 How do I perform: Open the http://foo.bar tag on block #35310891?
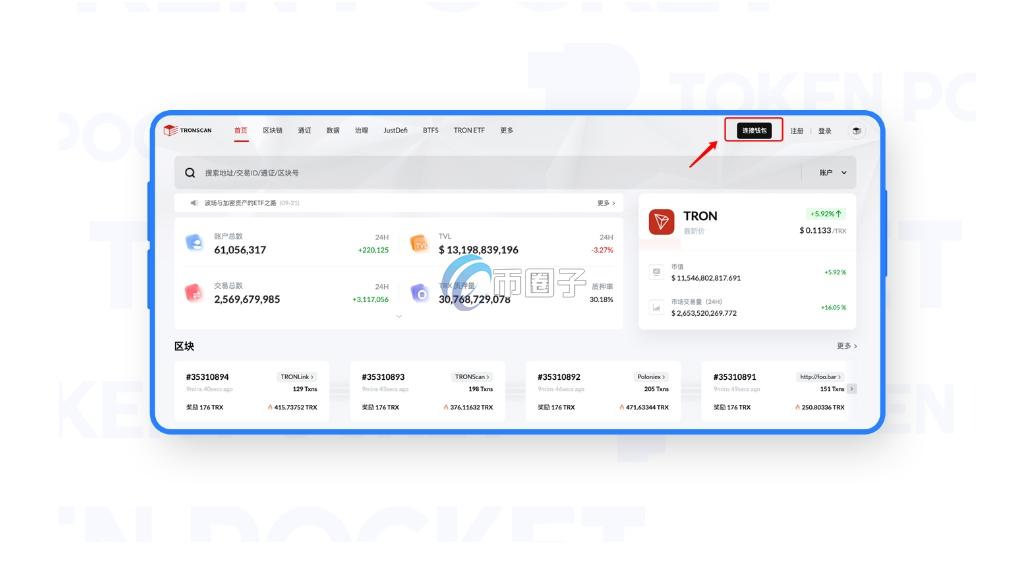tap(820, 376)
